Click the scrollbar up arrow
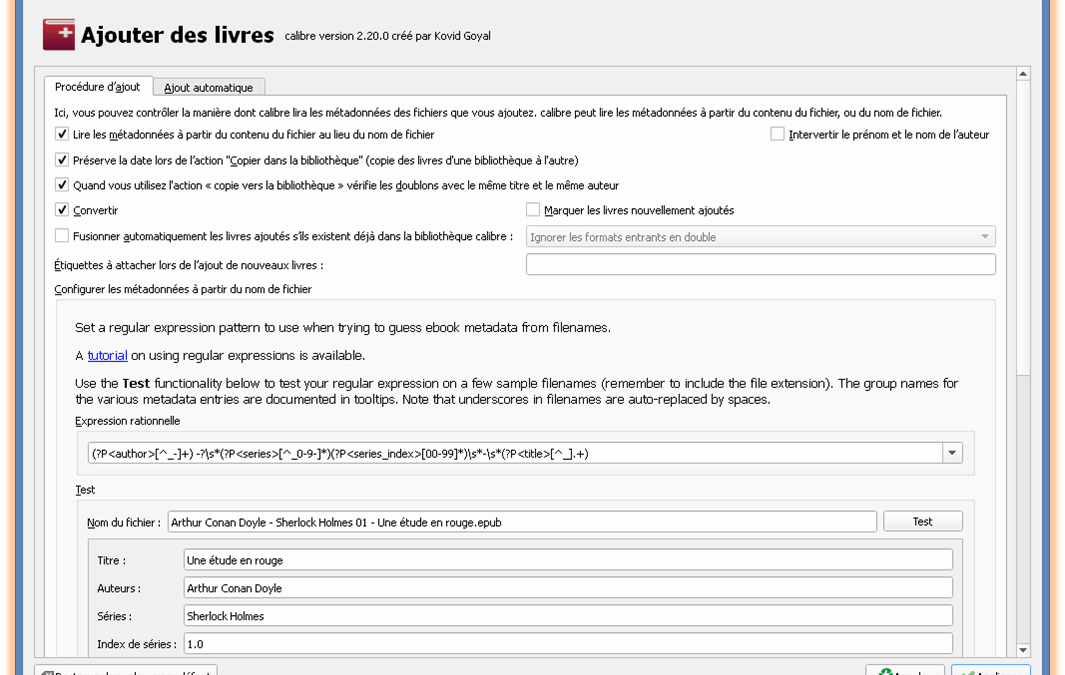Image resolution: width=1065 pixels, height=675 pixels. click(x=1023, y=73)
